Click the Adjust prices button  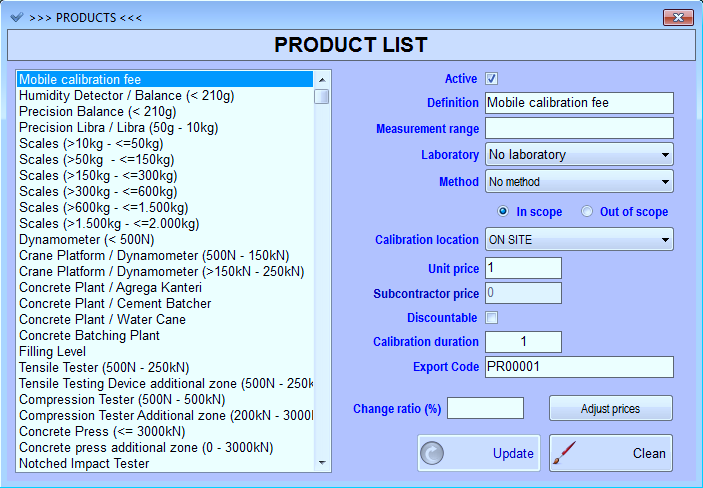click(611, 408)
